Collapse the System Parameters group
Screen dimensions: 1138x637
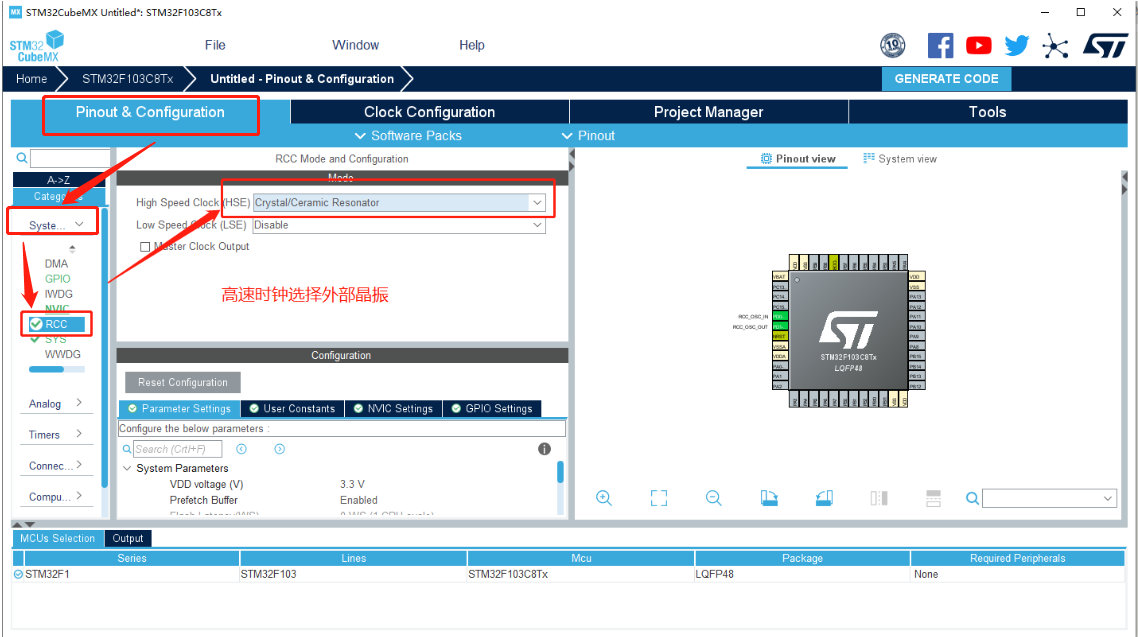127,469
